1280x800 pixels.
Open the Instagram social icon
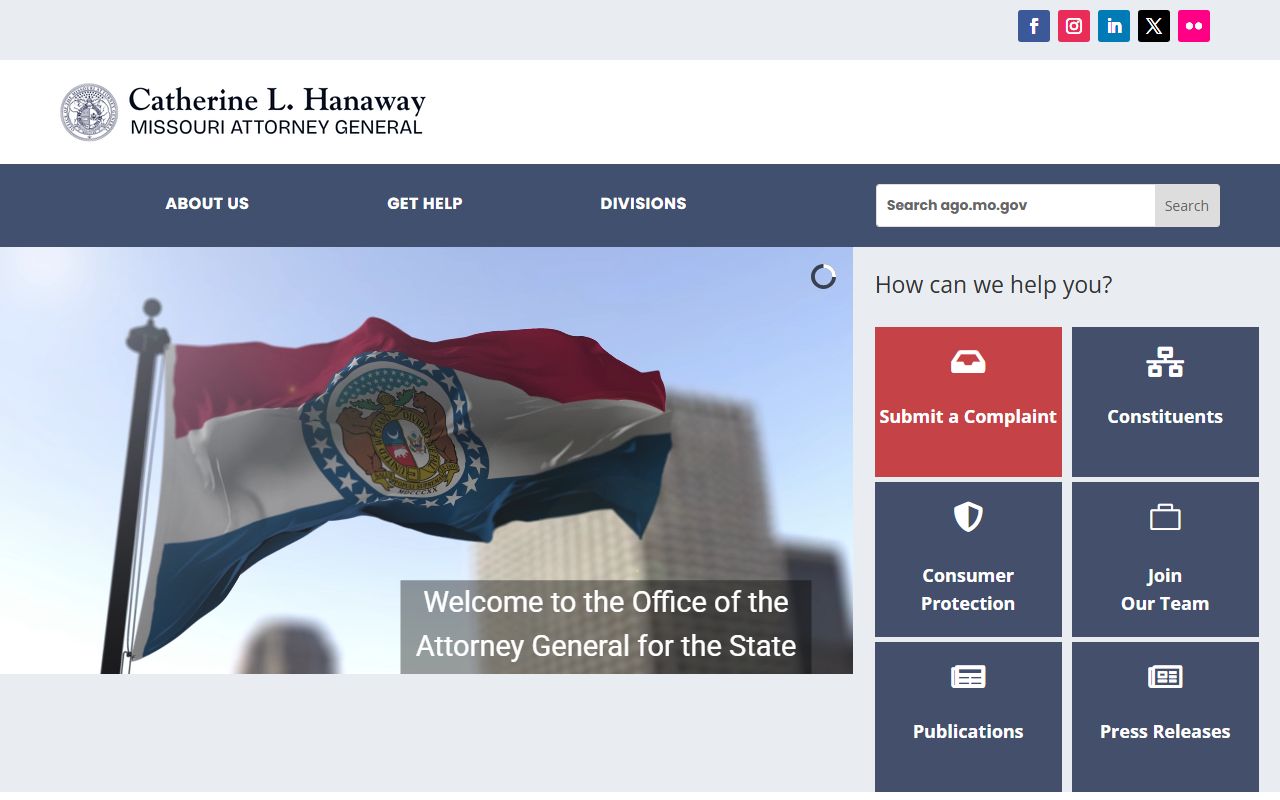click(x=1074, y=26)
